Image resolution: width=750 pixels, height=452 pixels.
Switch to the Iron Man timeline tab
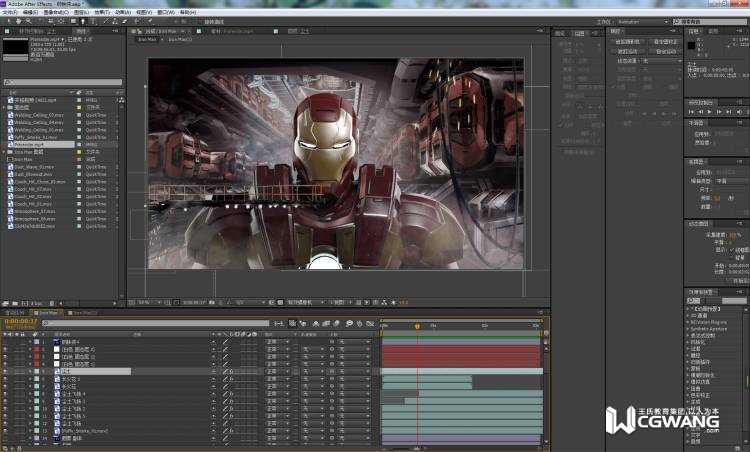click(46, 313)
